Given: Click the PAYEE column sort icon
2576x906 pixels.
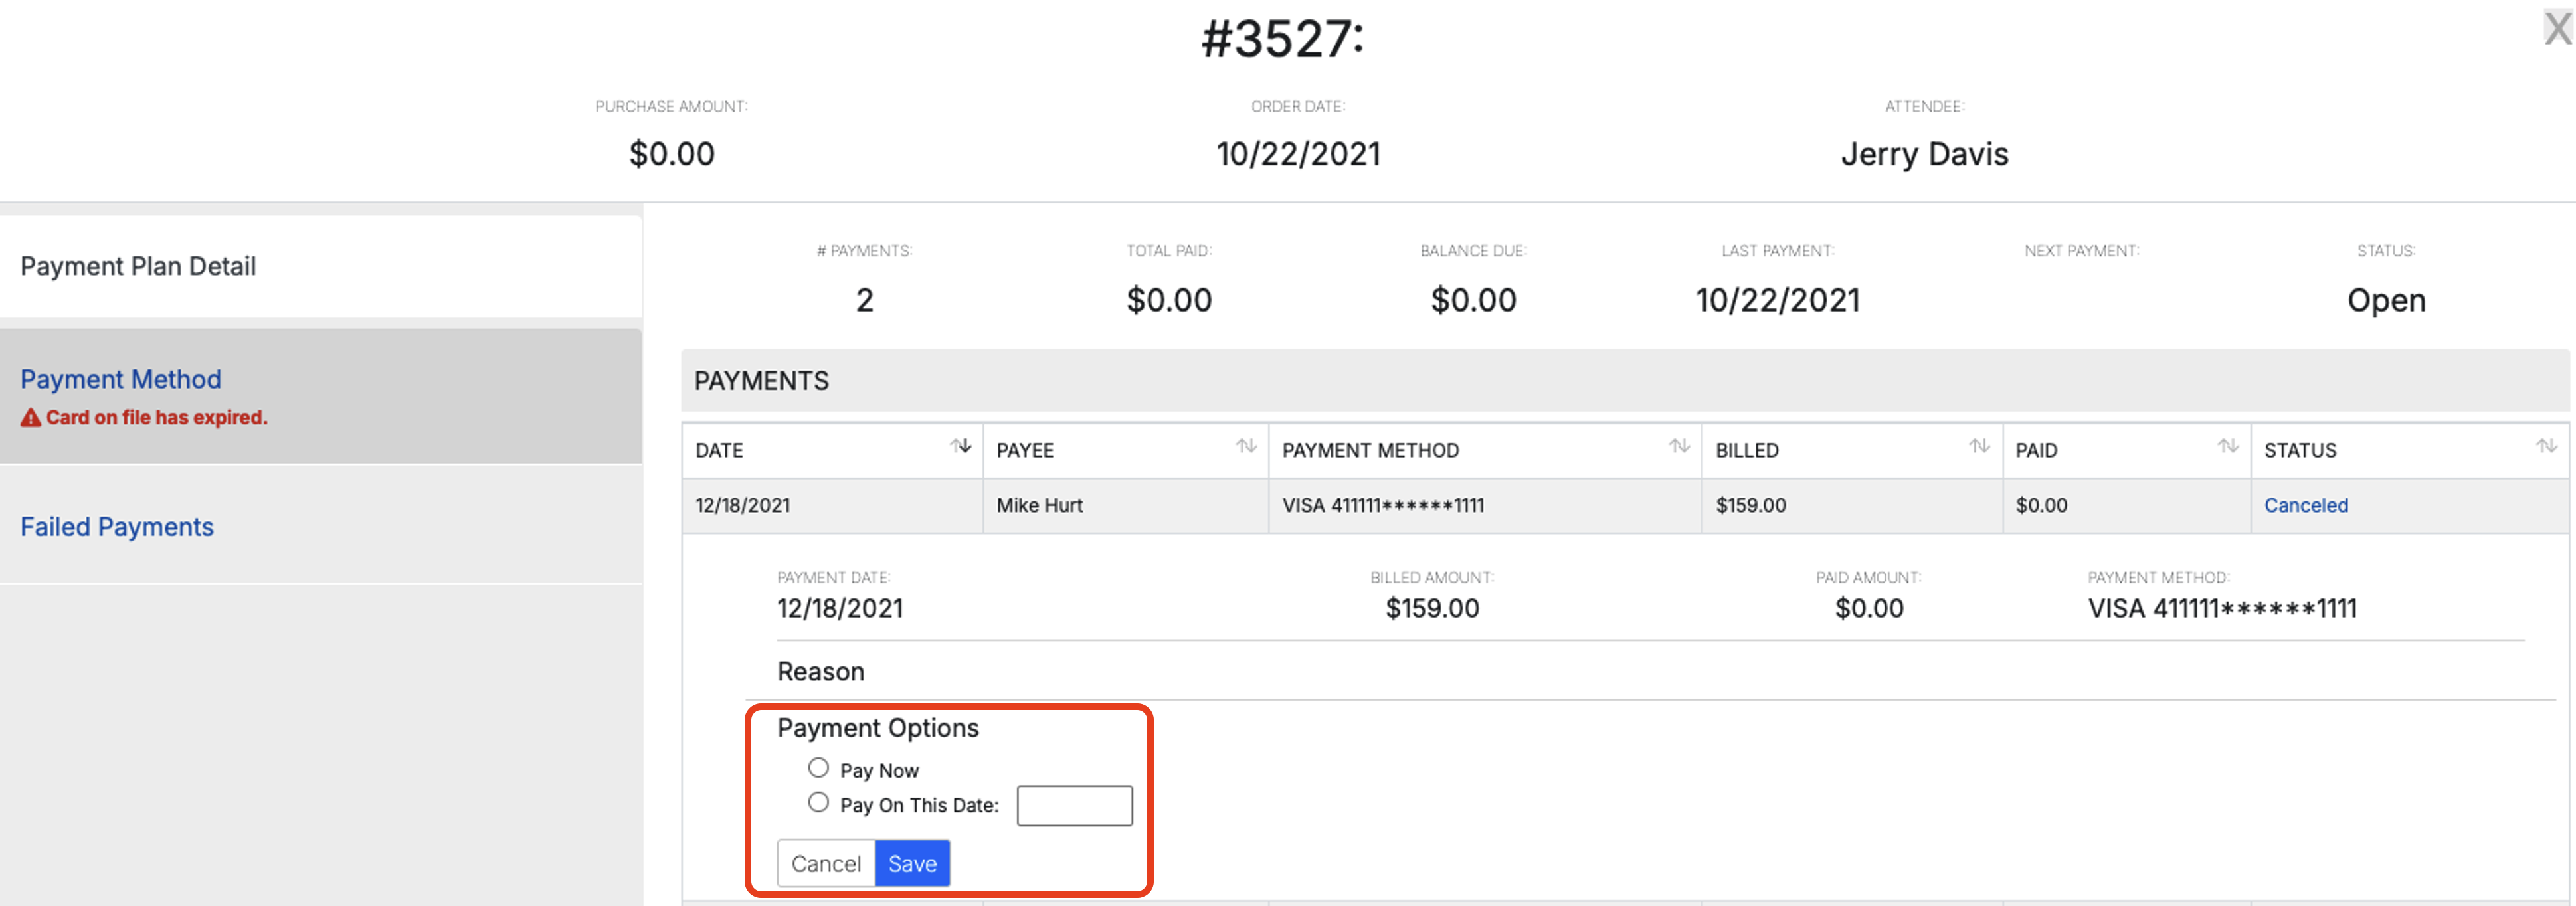Looking at the screenshot, I should (x=1246, y=446).
